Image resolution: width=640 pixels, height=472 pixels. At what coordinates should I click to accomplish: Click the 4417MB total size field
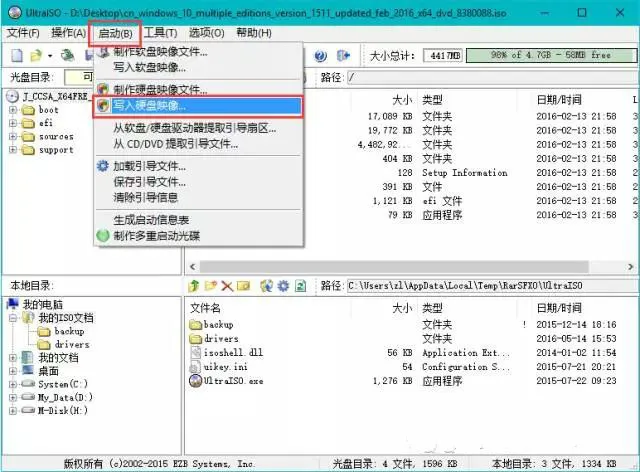tap(443, 55)
